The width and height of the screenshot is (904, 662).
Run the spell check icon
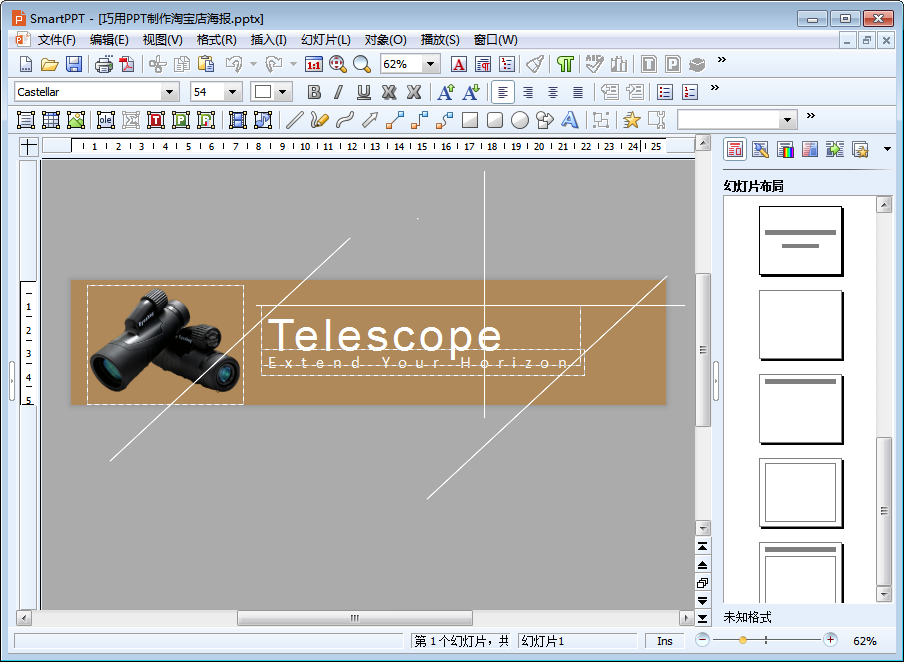(x=594, y=64)
